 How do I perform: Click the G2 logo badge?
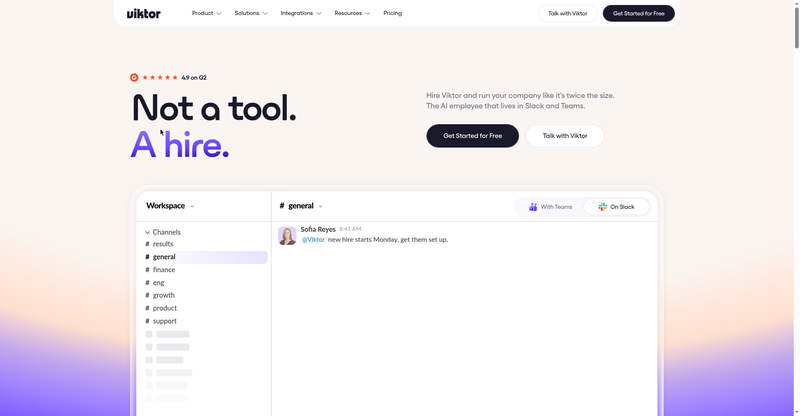[134, 78]
